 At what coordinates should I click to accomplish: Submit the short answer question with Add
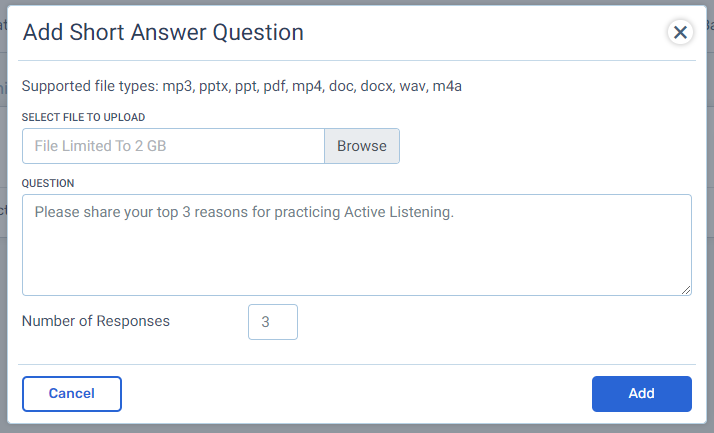point(641,394)
